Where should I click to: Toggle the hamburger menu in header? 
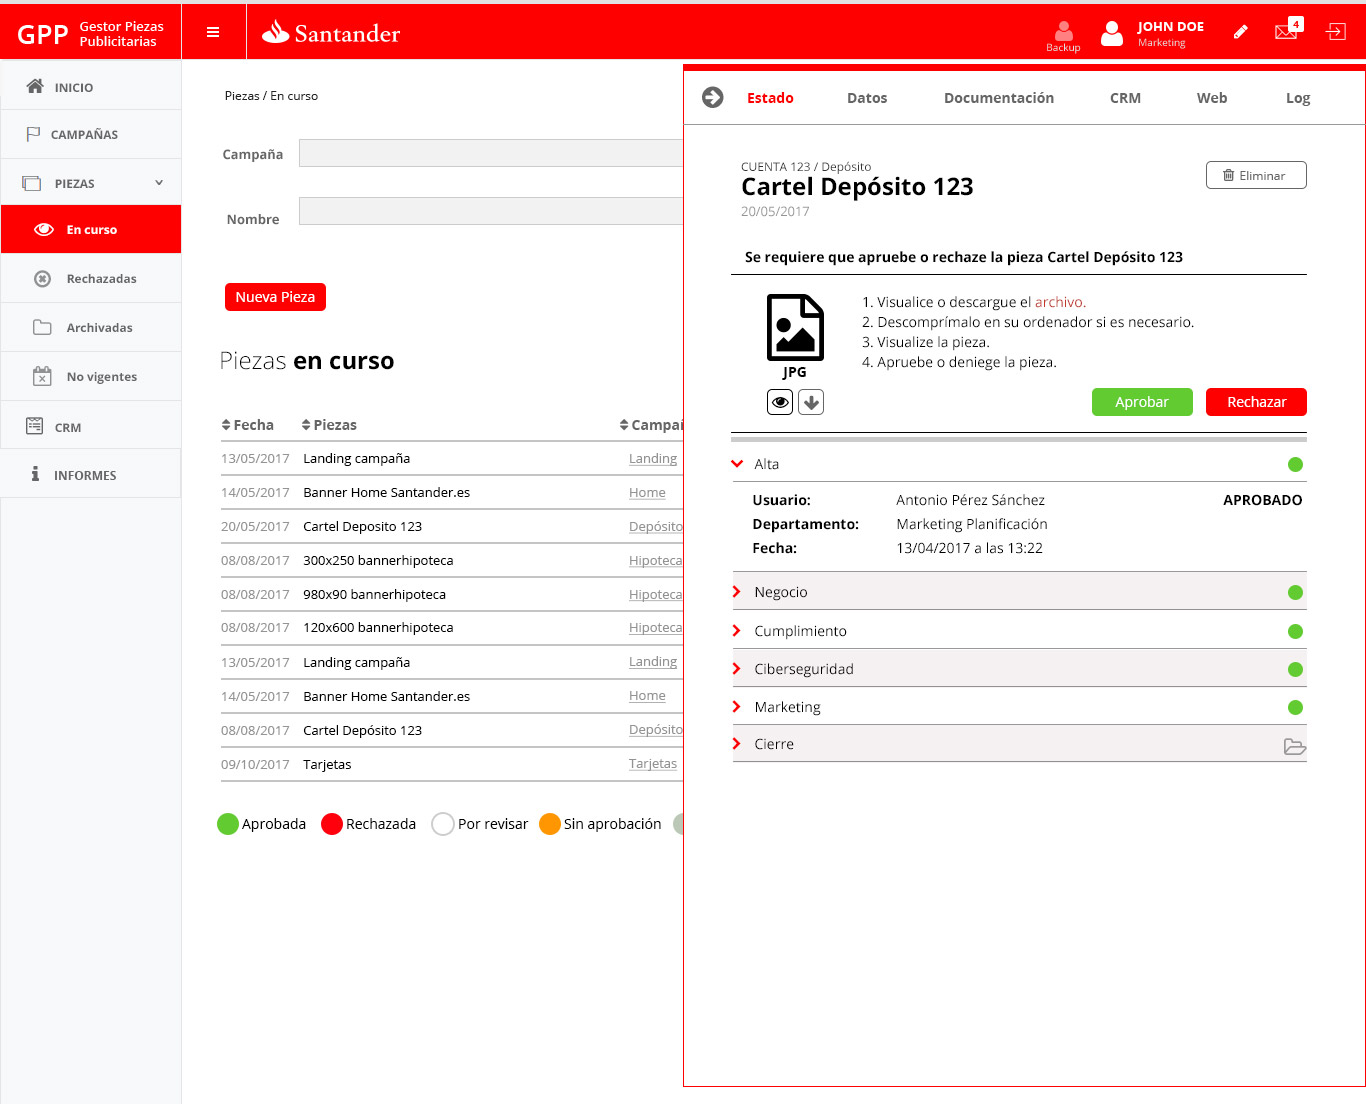(213, 32)
